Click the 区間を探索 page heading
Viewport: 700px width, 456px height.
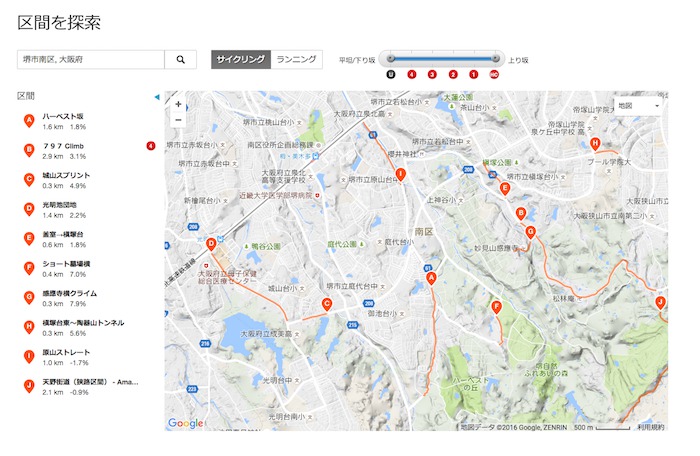(59, 22)
